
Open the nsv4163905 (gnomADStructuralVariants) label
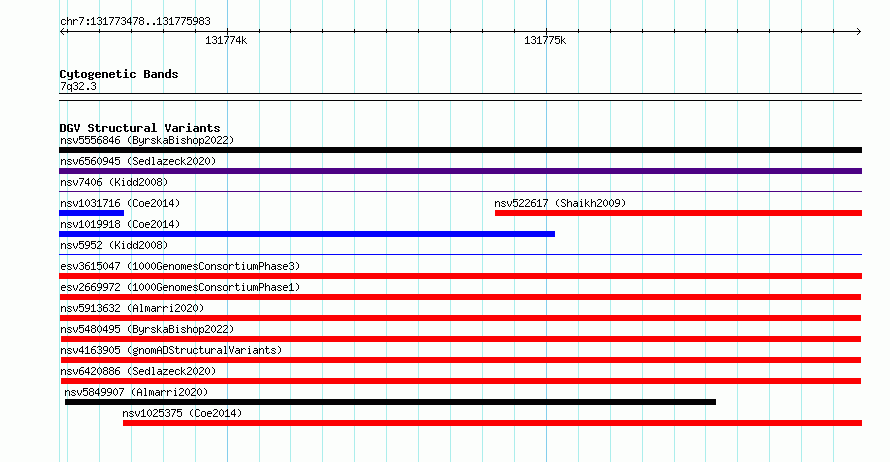[171, 350]
